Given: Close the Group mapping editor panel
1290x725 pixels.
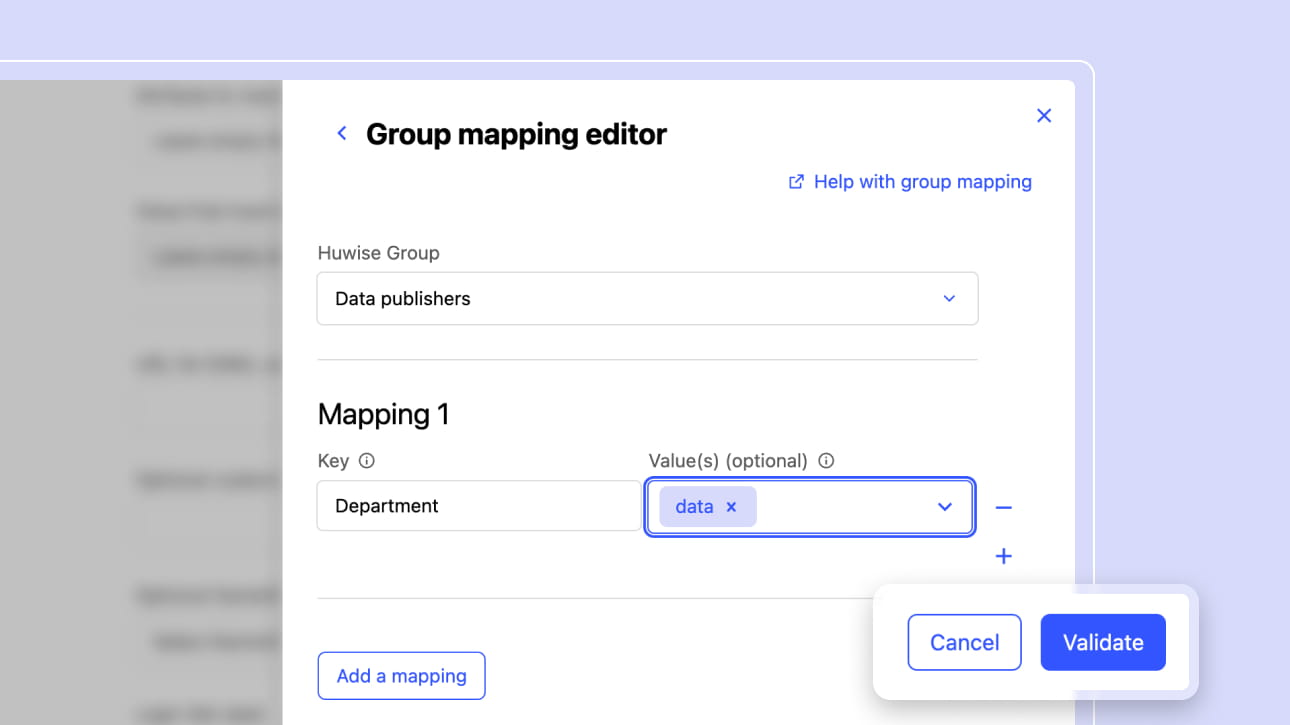Looking at the screenshot, I should [x=1044, y=116].
